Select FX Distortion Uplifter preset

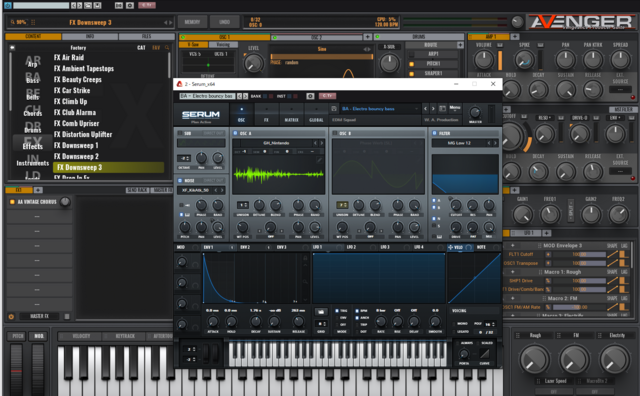pos(83,134)
